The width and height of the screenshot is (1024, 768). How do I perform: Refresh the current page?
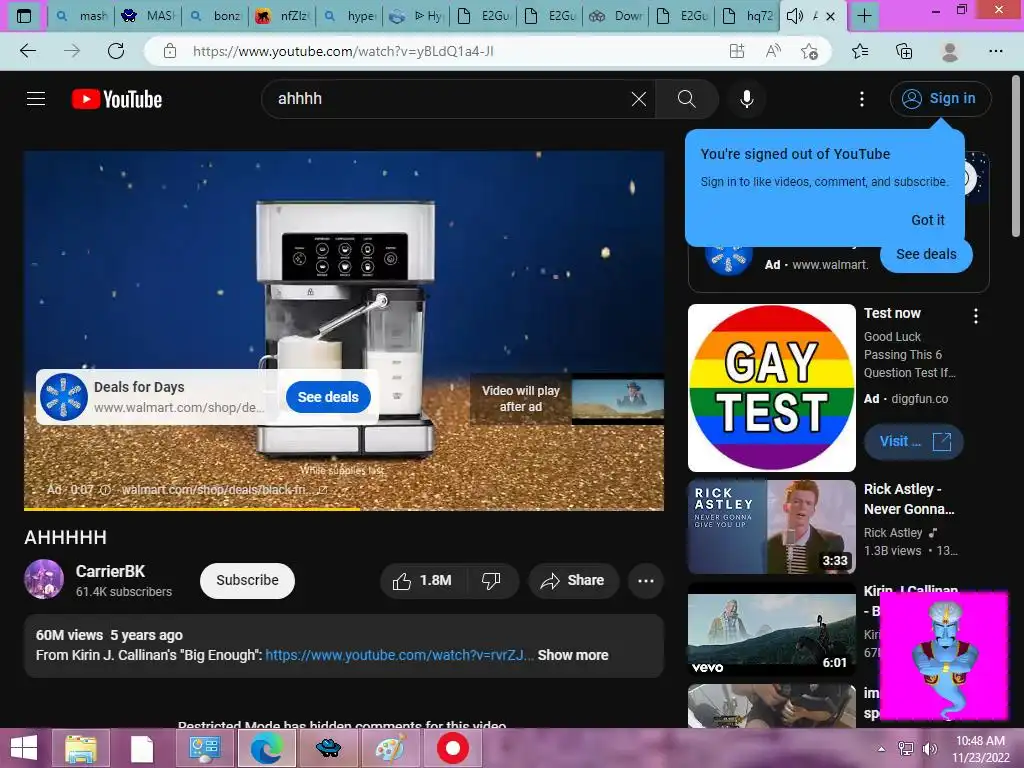tap(116, 51)
